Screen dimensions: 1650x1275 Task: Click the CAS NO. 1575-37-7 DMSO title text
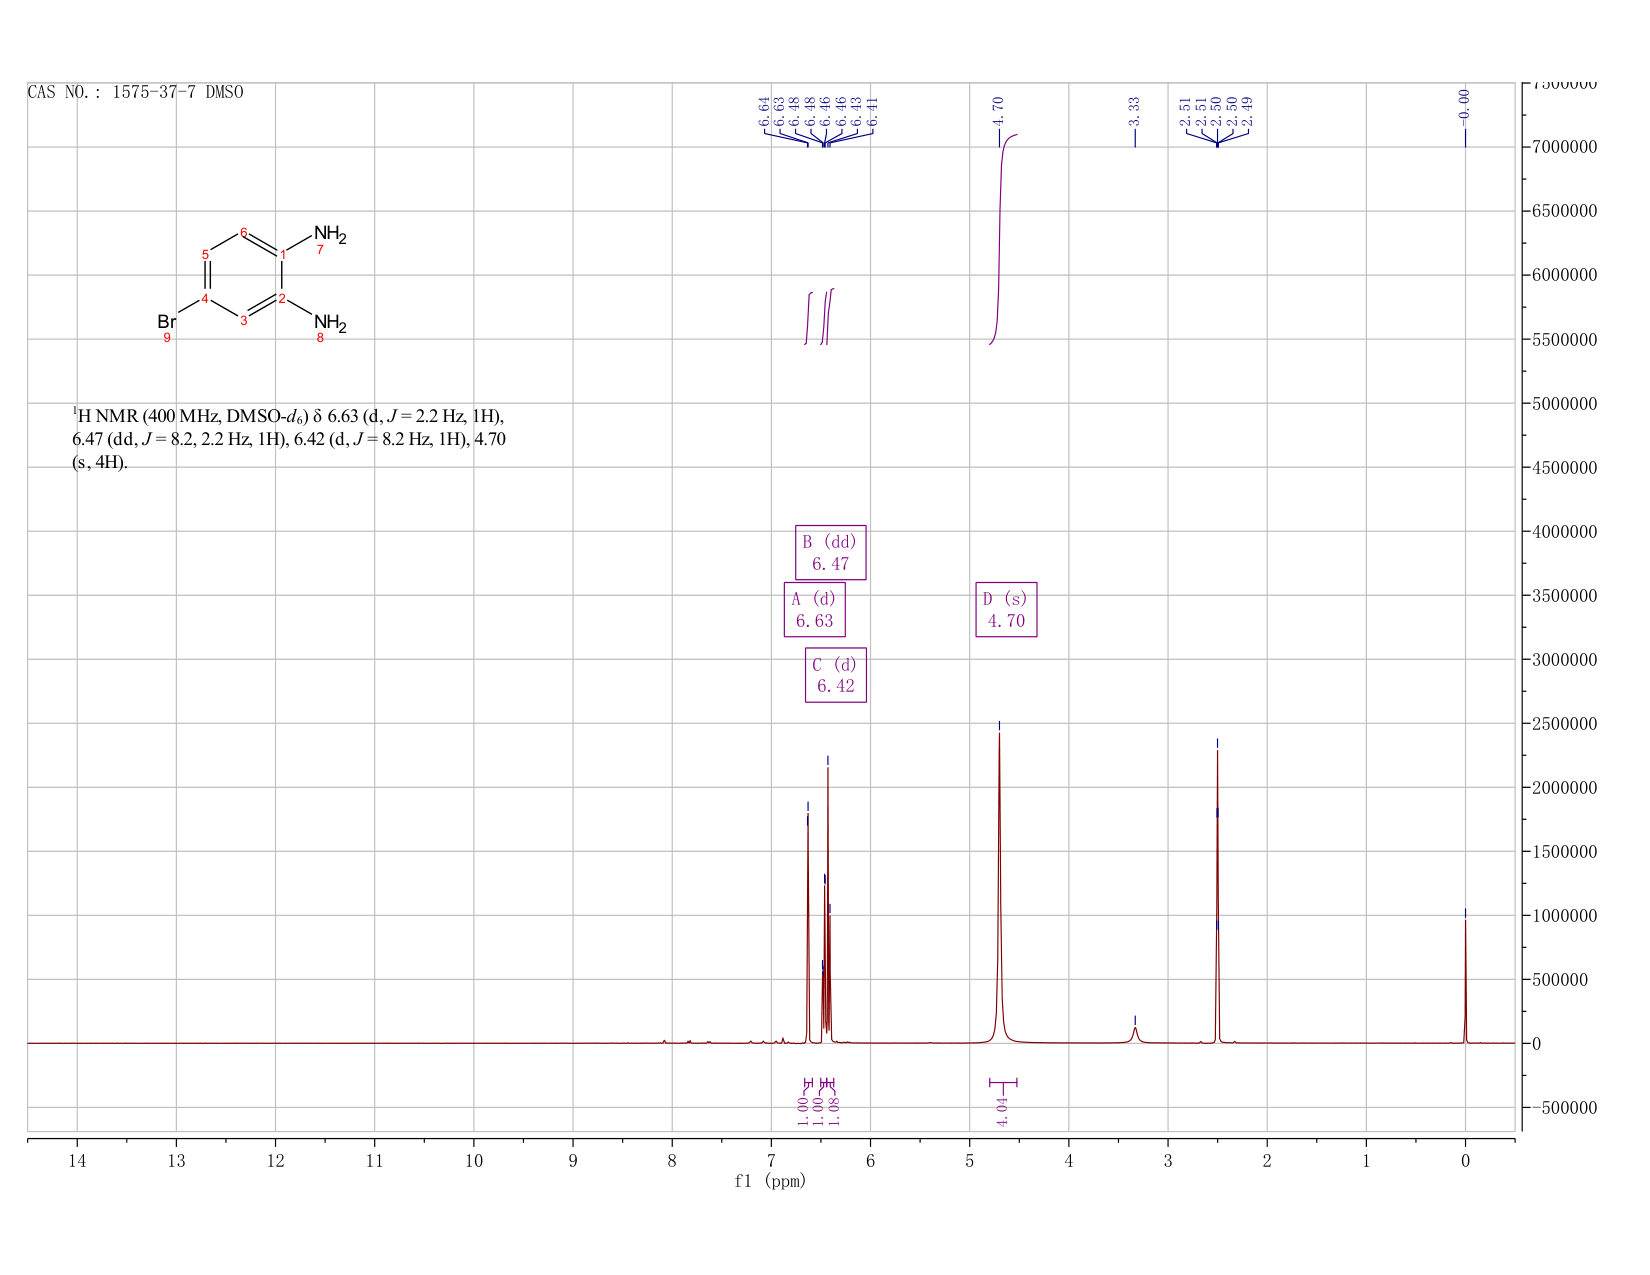(x=135, y=92)
